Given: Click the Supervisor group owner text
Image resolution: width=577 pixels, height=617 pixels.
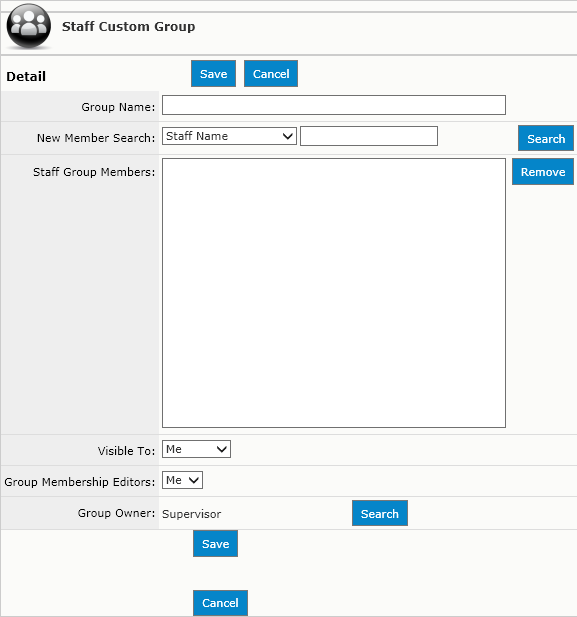Looking at the screenshot, I should click(192, 514).
